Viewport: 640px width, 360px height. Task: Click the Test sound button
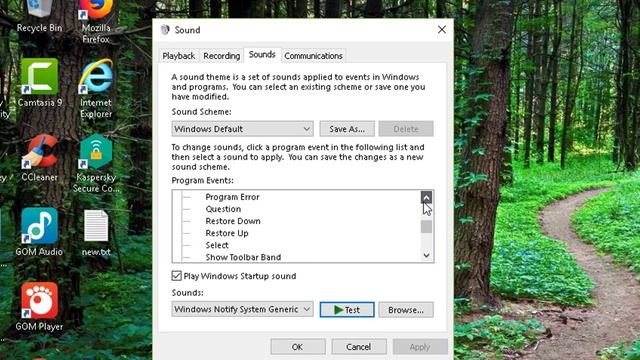347,310
